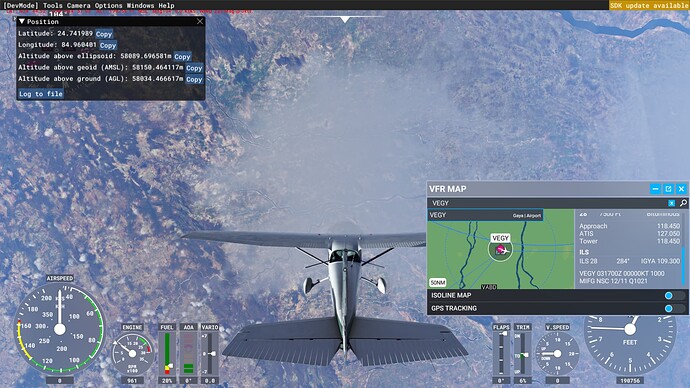690x388 pixels.
Task: Click the airport info panel scrollbar
Action: tap(683, 266)
